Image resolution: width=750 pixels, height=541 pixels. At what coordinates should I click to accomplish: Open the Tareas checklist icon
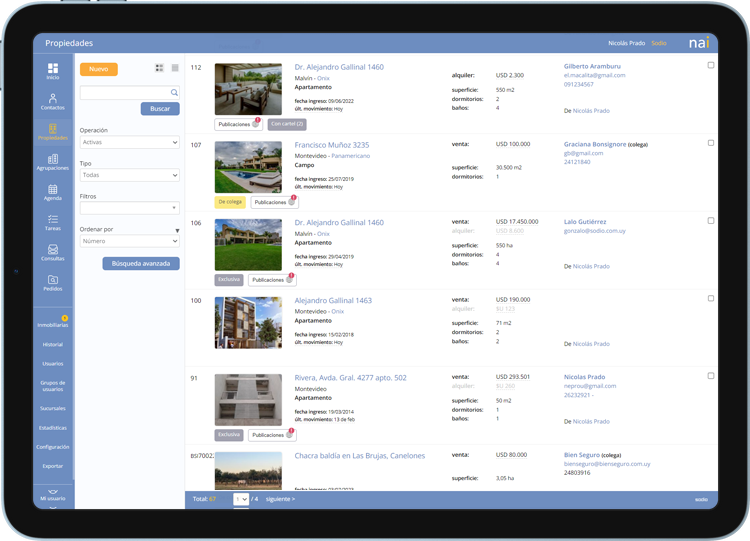click(x=53, y=222)
